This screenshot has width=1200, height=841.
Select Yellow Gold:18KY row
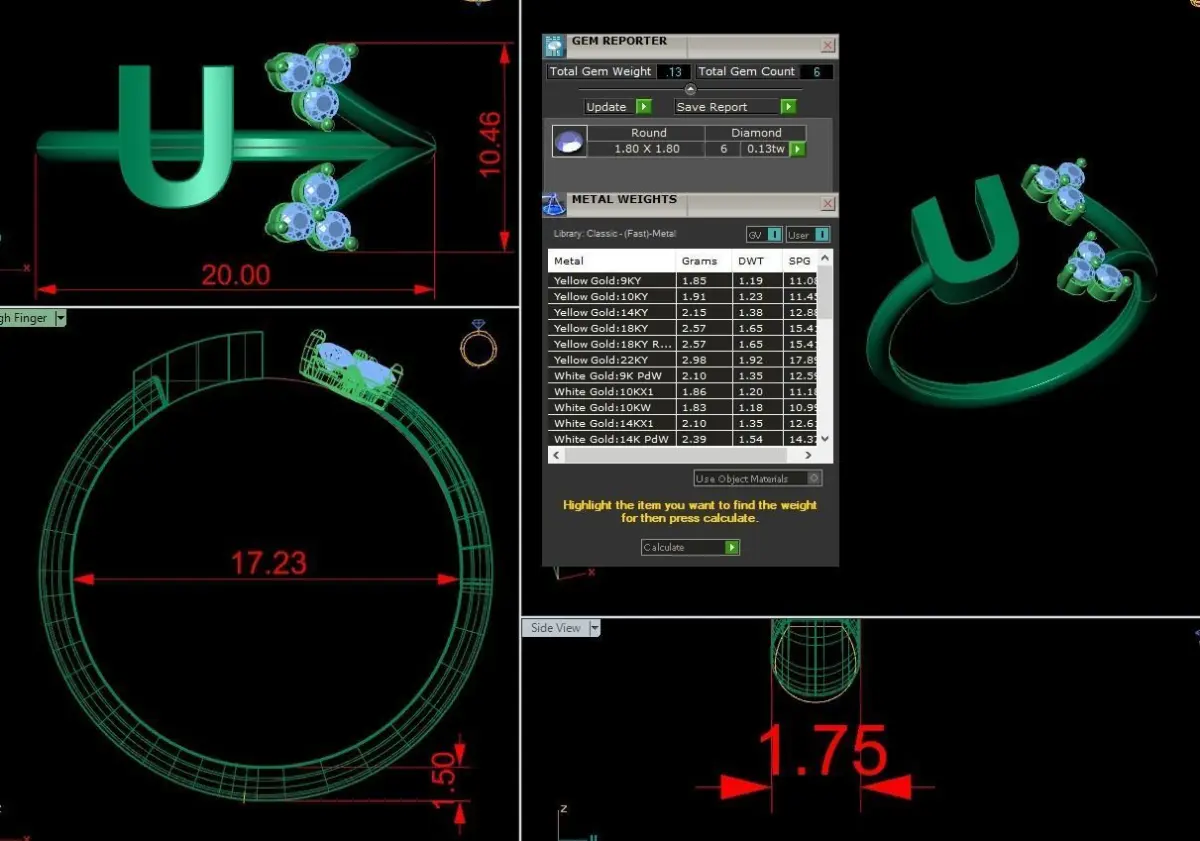coord(683,328)
